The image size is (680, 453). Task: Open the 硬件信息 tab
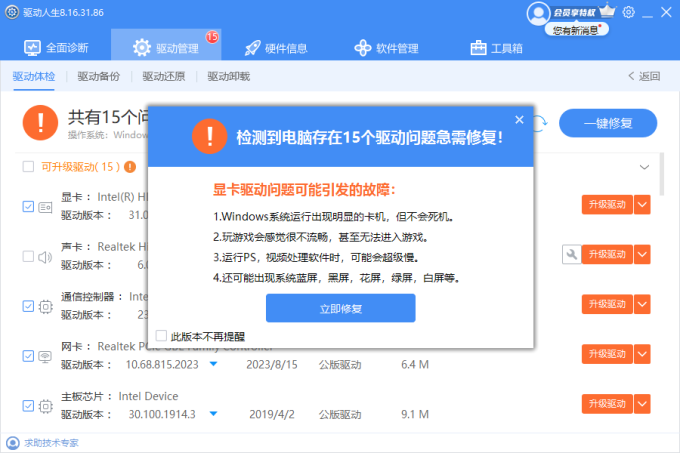pyautogui.click(x=276, y=48)
